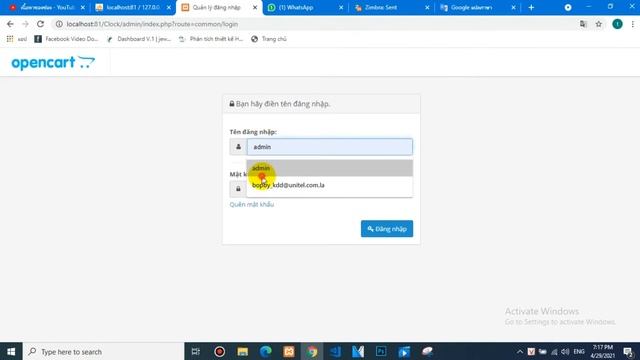Open Google Translate icon in address bar
The width and height of the screenshot is (640, 360).
[x=583, y=24]
